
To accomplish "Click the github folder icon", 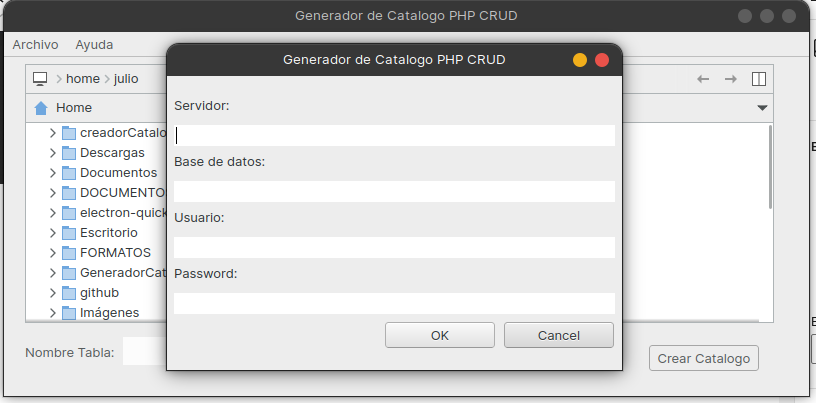I will pos(69,293).
